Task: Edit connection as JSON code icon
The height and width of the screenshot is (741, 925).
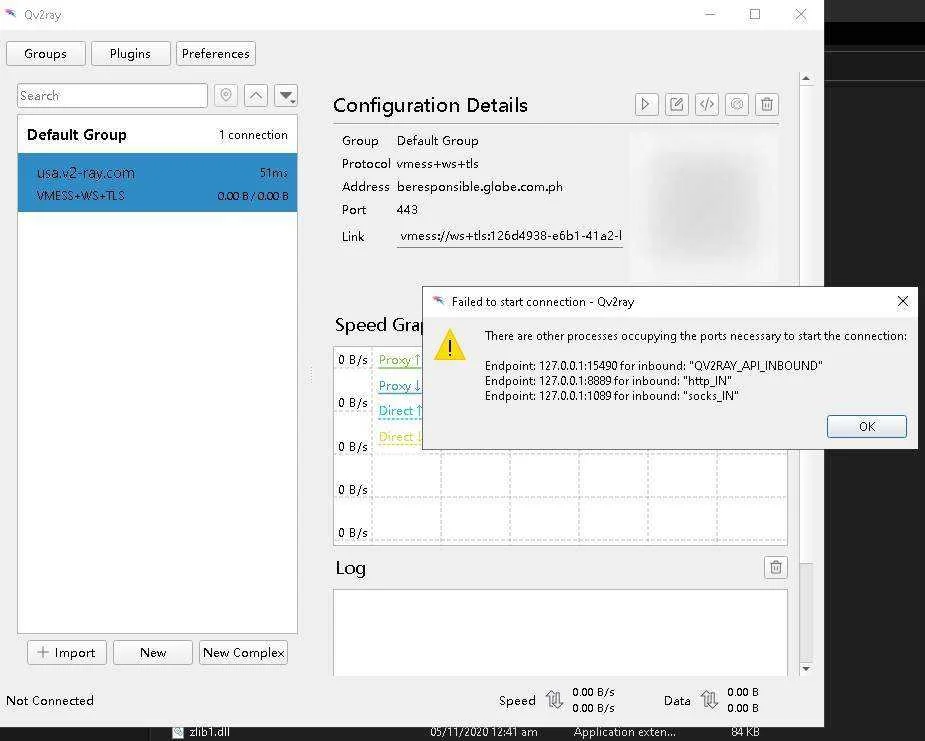Action: [707, 105]
